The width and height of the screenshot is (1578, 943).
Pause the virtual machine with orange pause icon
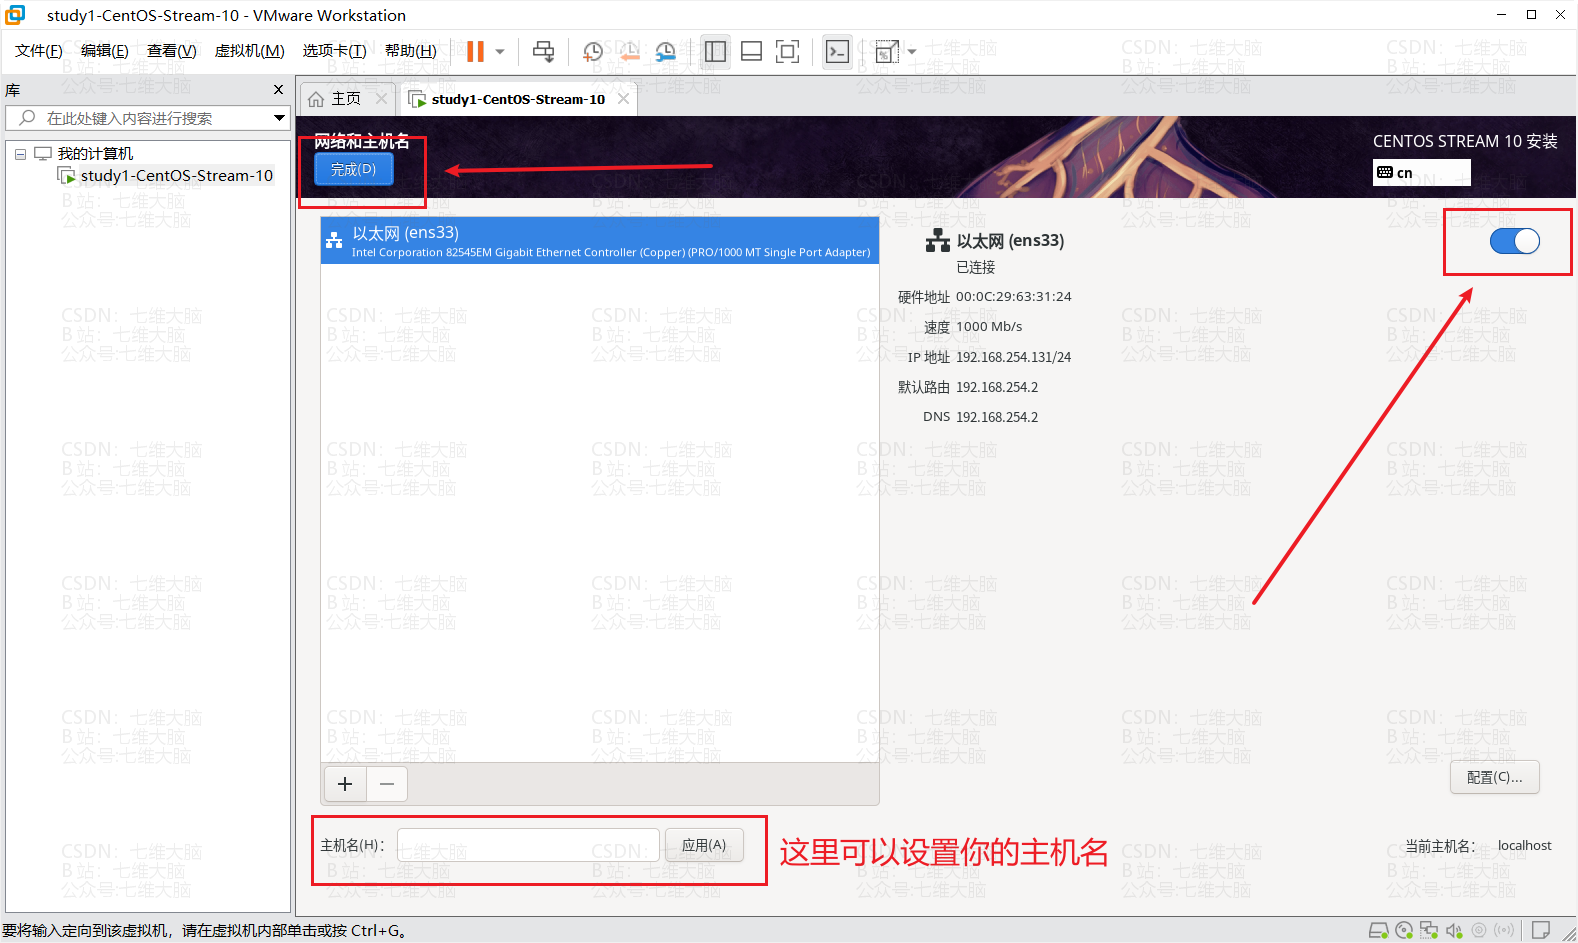[x=475, y=51]
